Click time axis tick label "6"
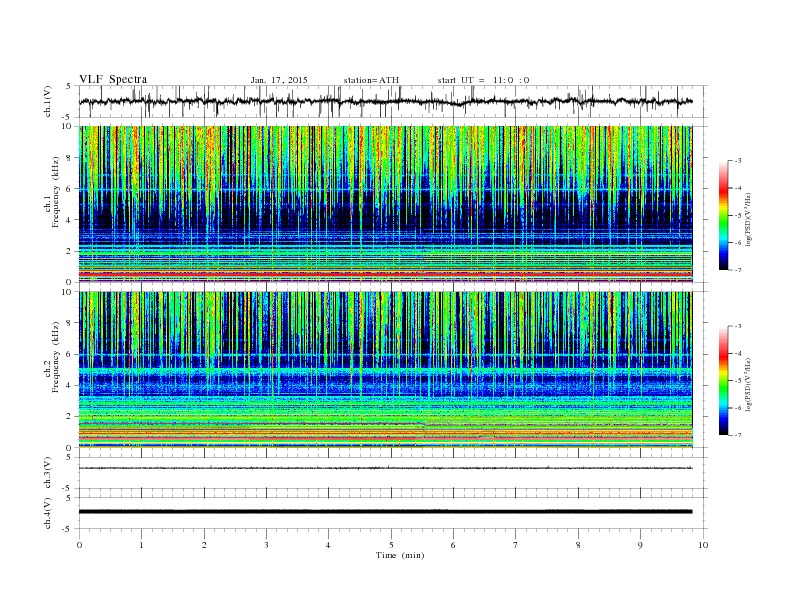 tap(453, 545)
